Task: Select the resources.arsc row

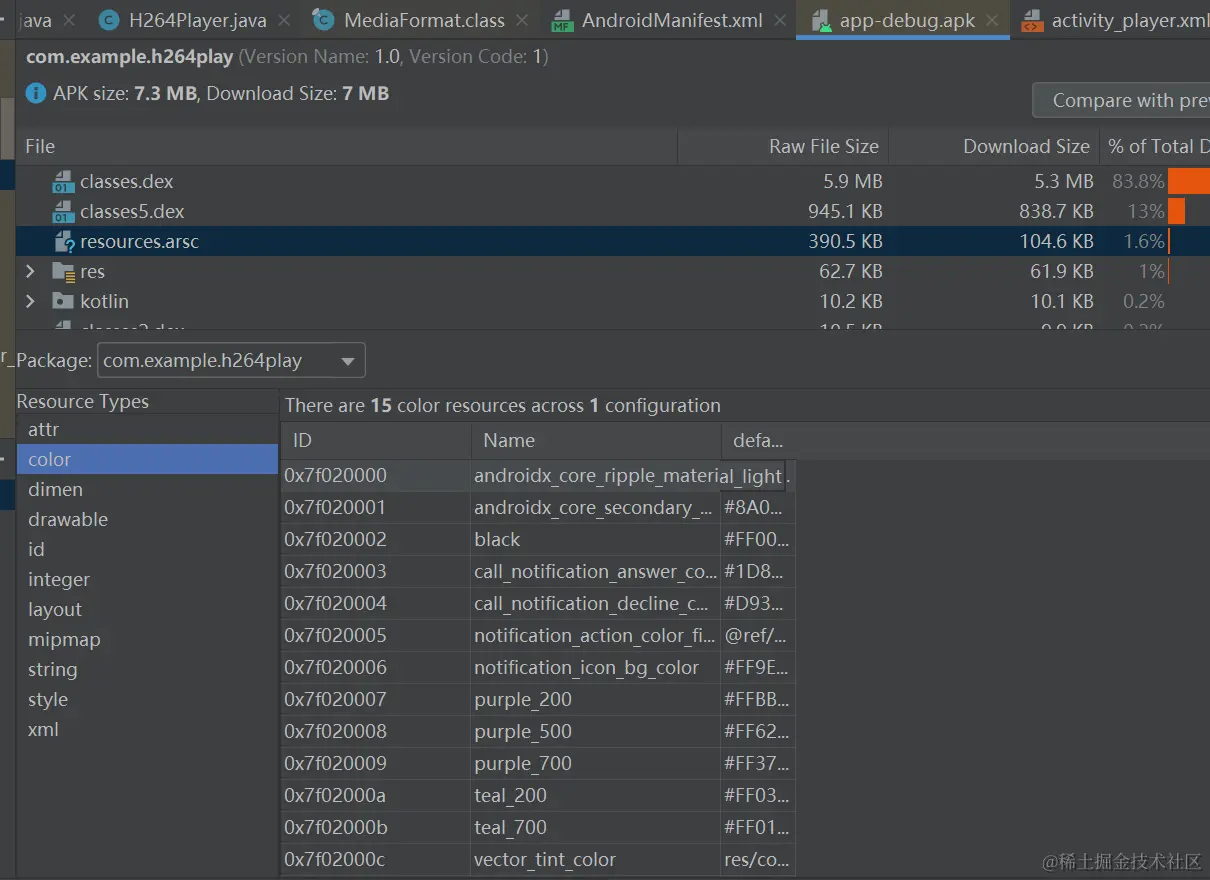Action: (x=612, y=241)
